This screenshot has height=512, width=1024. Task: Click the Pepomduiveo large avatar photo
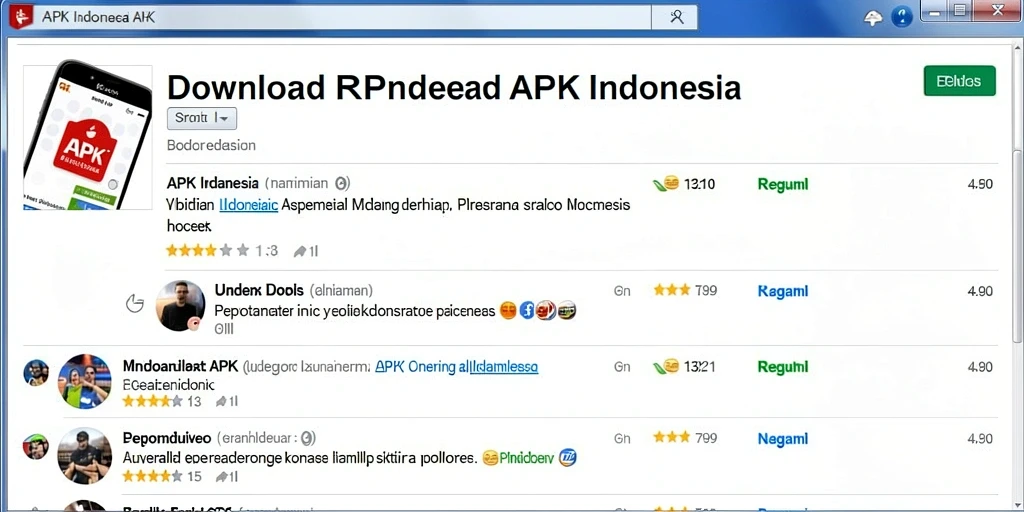click(84, 455)
